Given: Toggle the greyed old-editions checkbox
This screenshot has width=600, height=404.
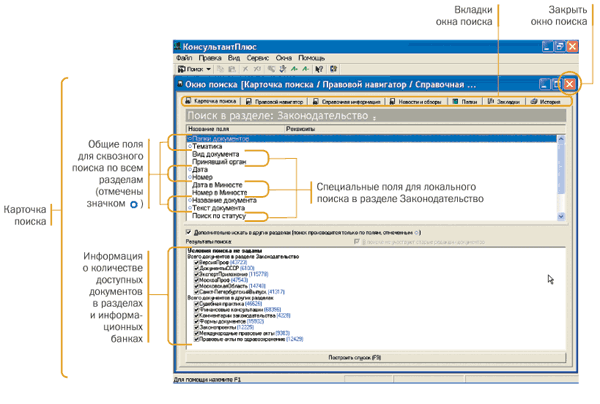Looking at the screenshot, I should [x=357, y=241].
